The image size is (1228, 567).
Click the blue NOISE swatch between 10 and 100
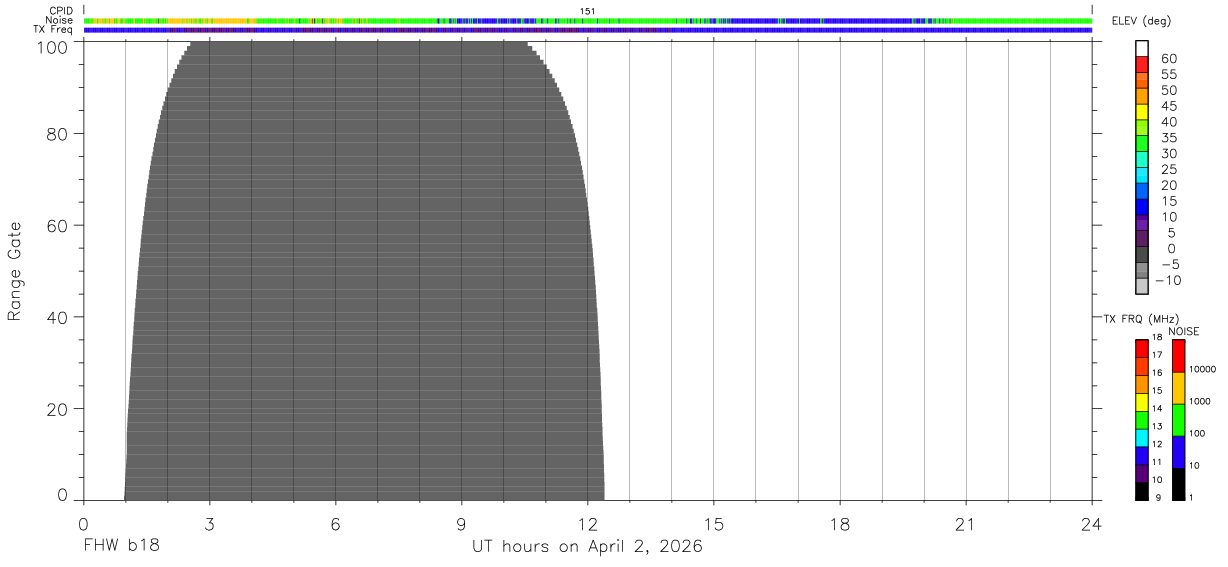point(1178,452)
